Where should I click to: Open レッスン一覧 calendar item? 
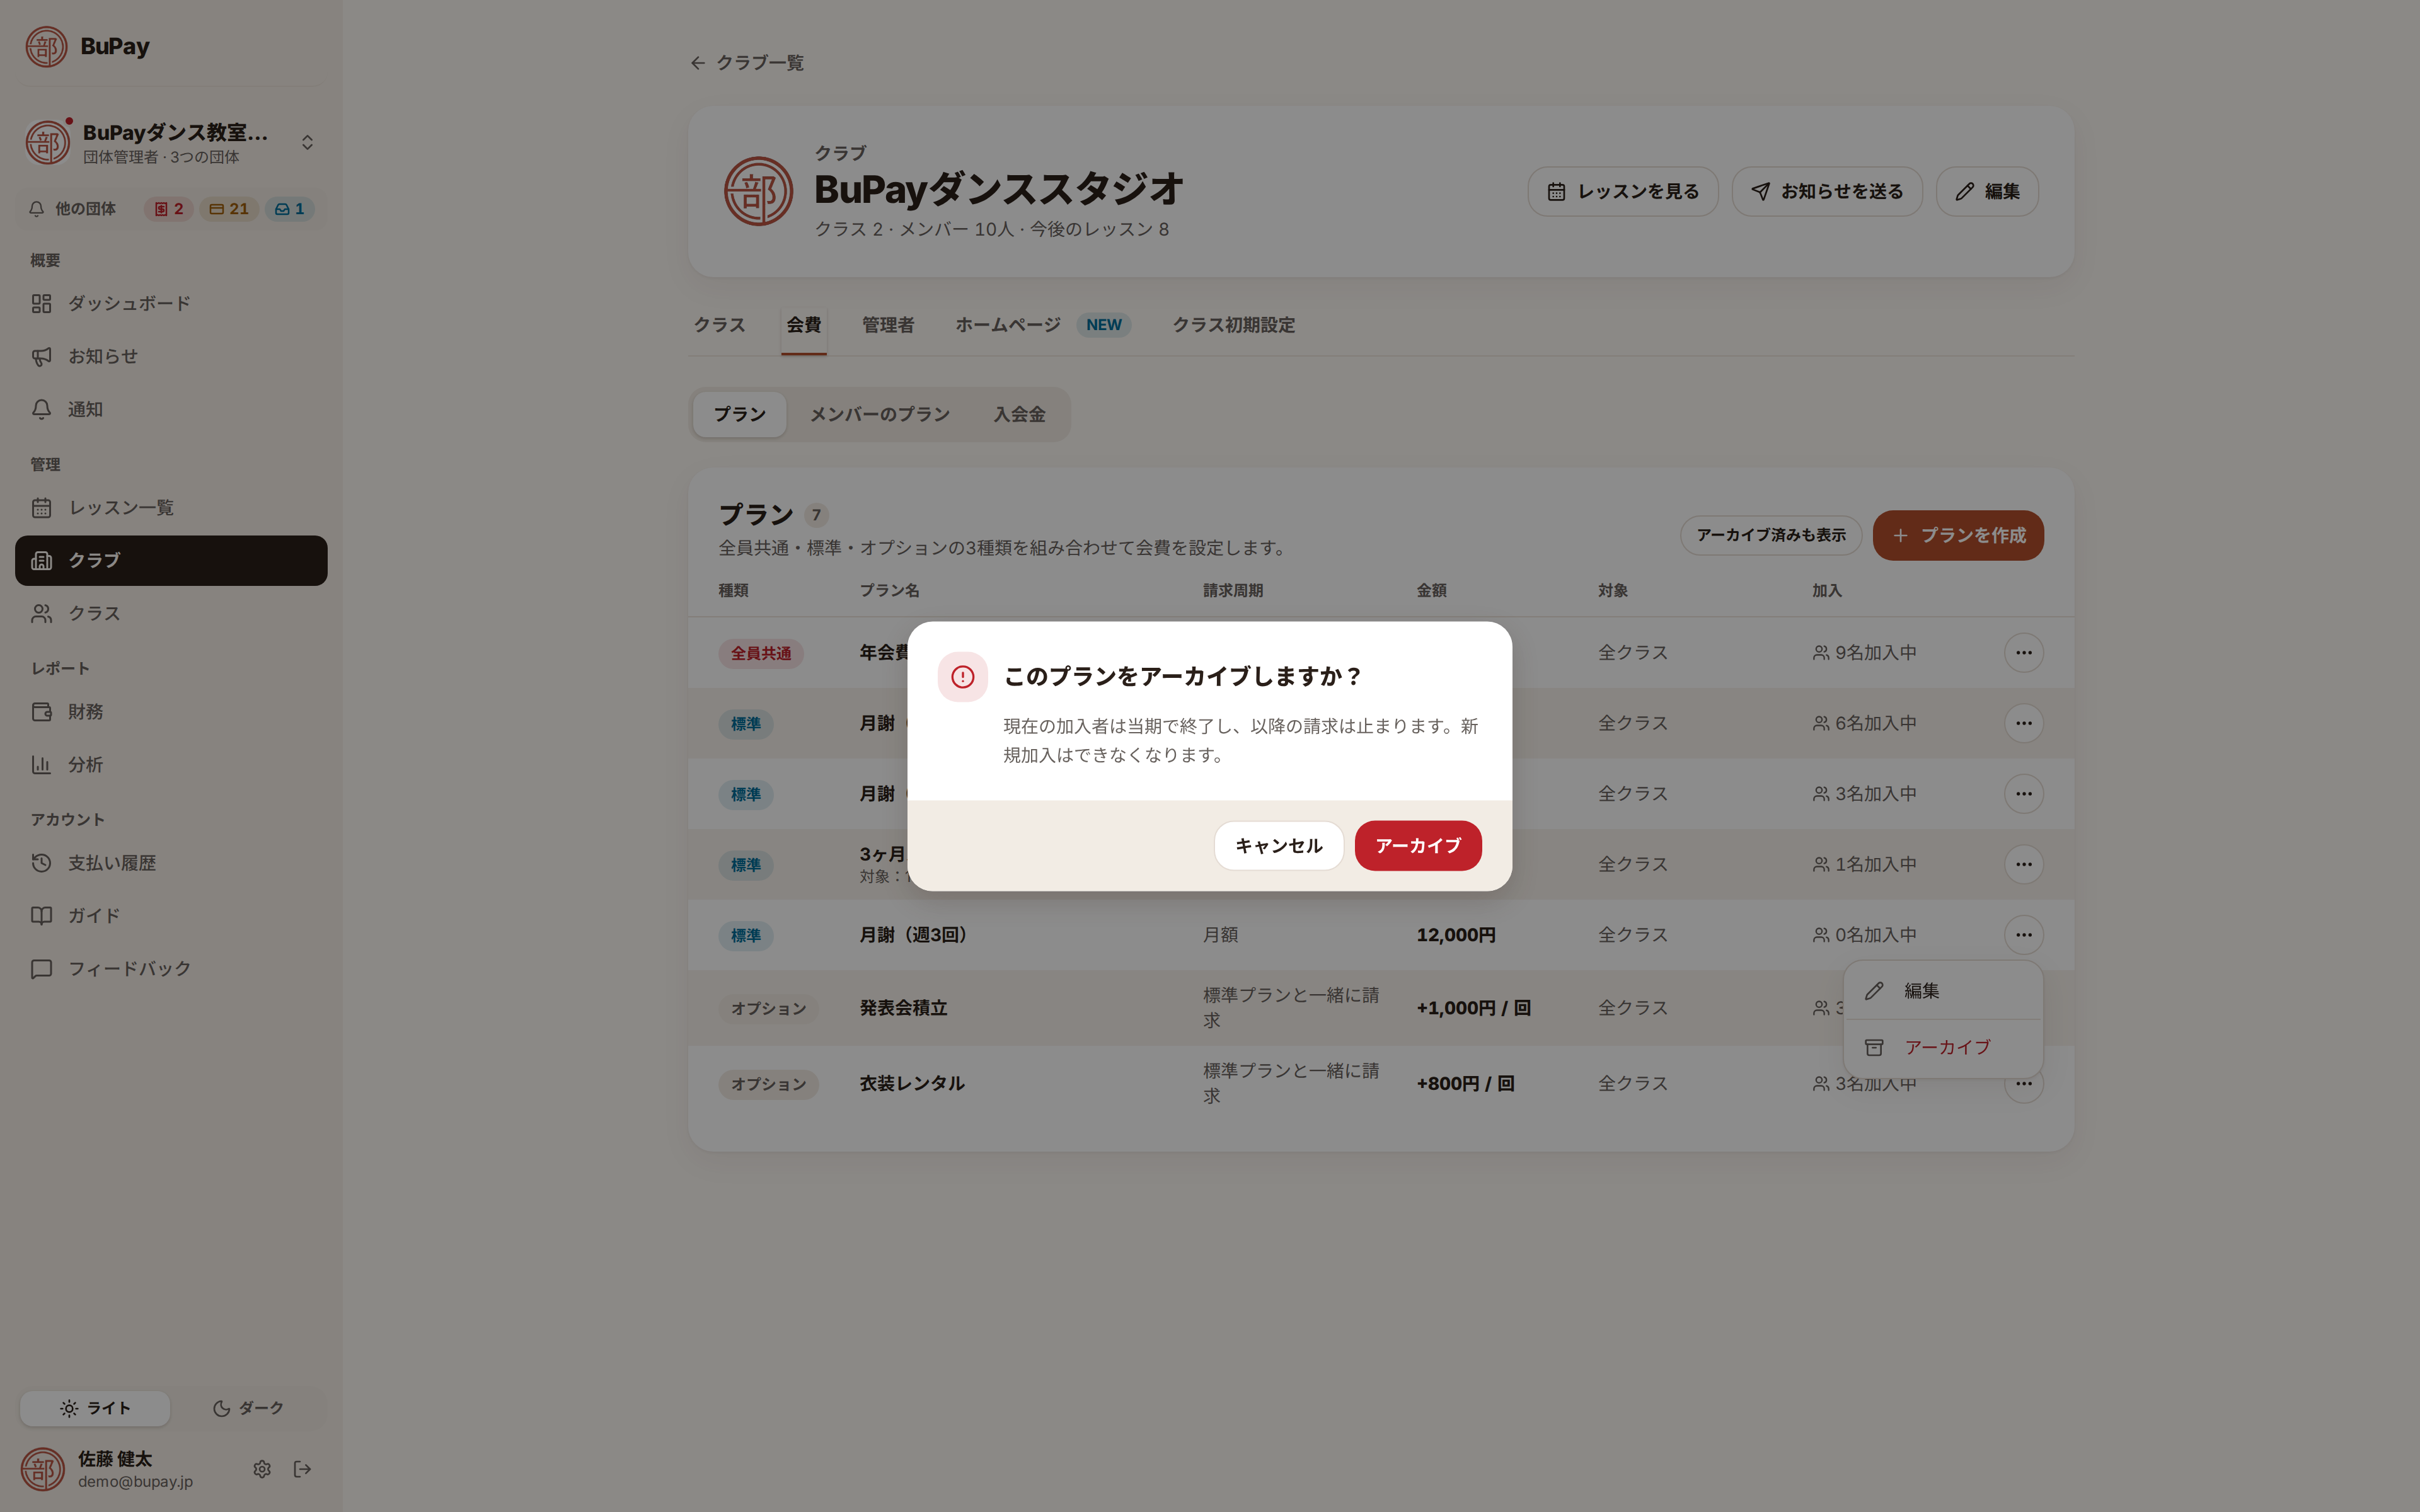(x=171, y=508)
